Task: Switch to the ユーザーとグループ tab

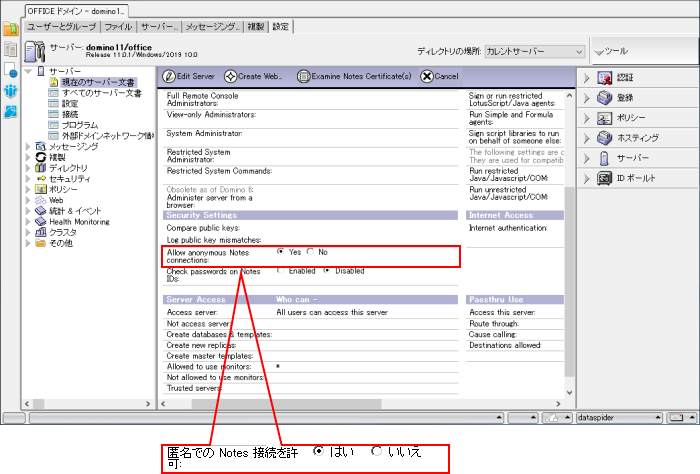Action: click(x=63, y=26)
